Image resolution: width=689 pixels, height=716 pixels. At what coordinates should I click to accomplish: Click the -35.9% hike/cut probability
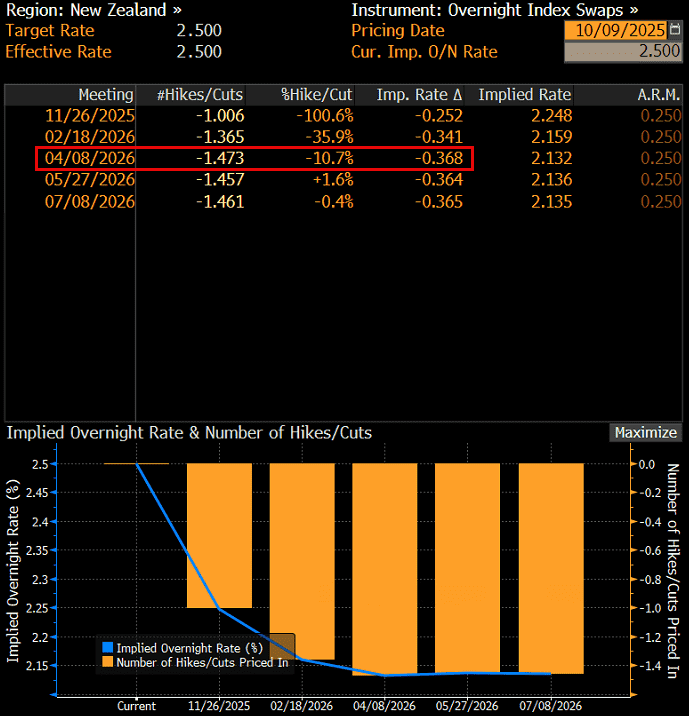[x=330, y=137]
